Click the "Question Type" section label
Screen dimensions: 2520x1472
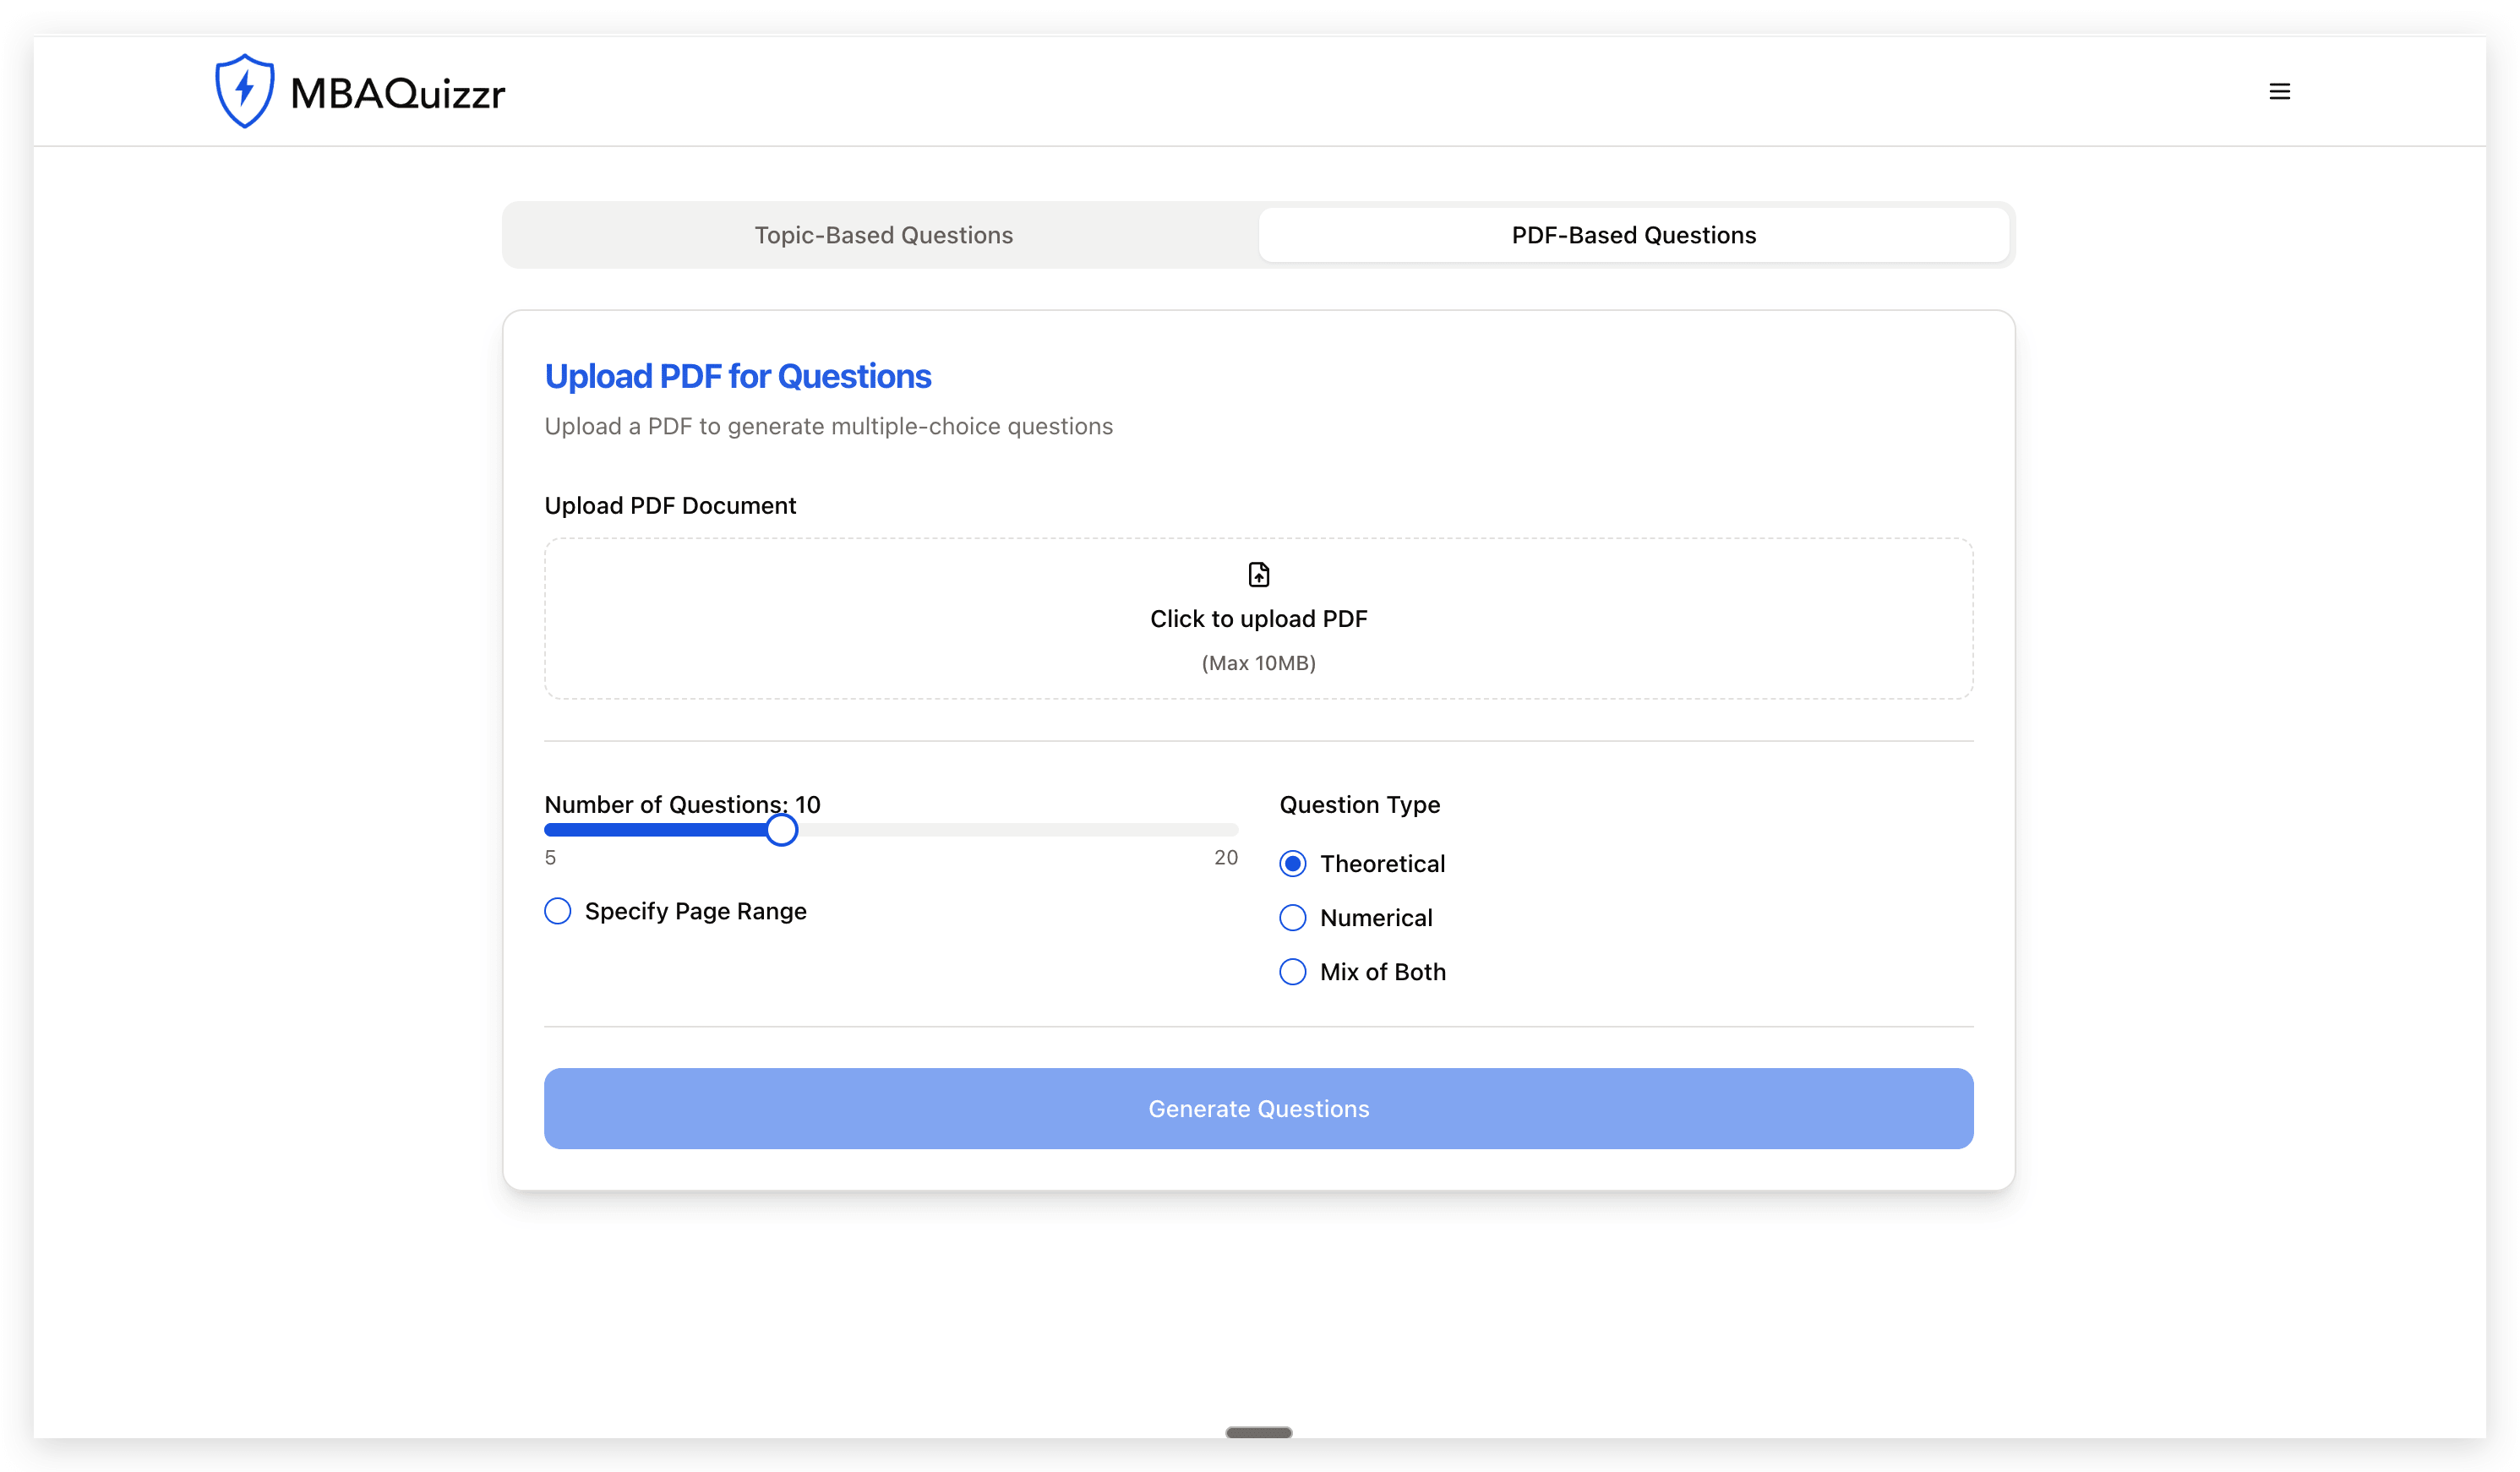[x=1359, y=804]
